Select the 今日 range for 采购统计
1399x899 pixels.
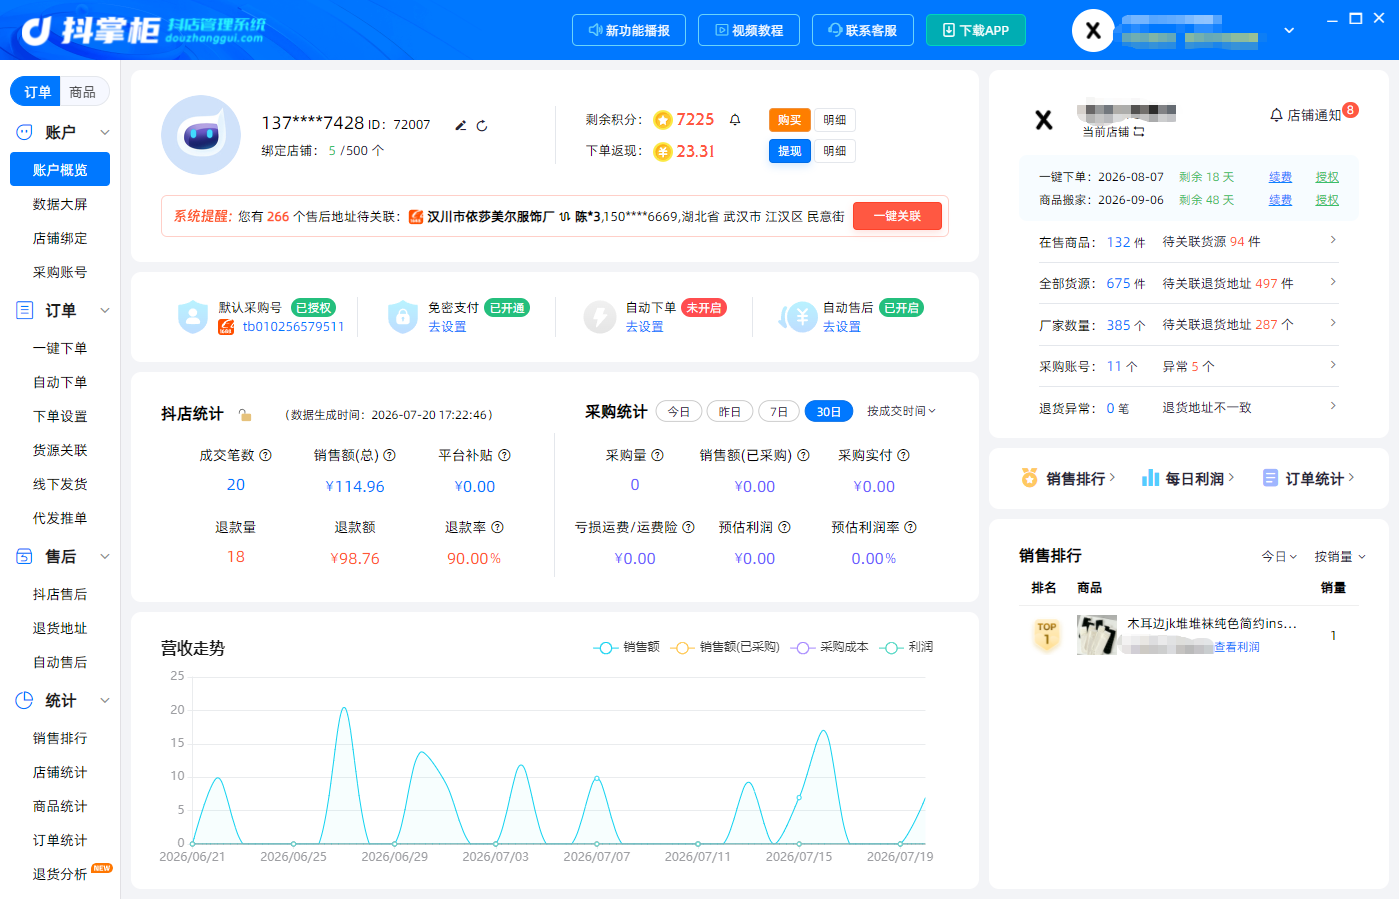679,411
